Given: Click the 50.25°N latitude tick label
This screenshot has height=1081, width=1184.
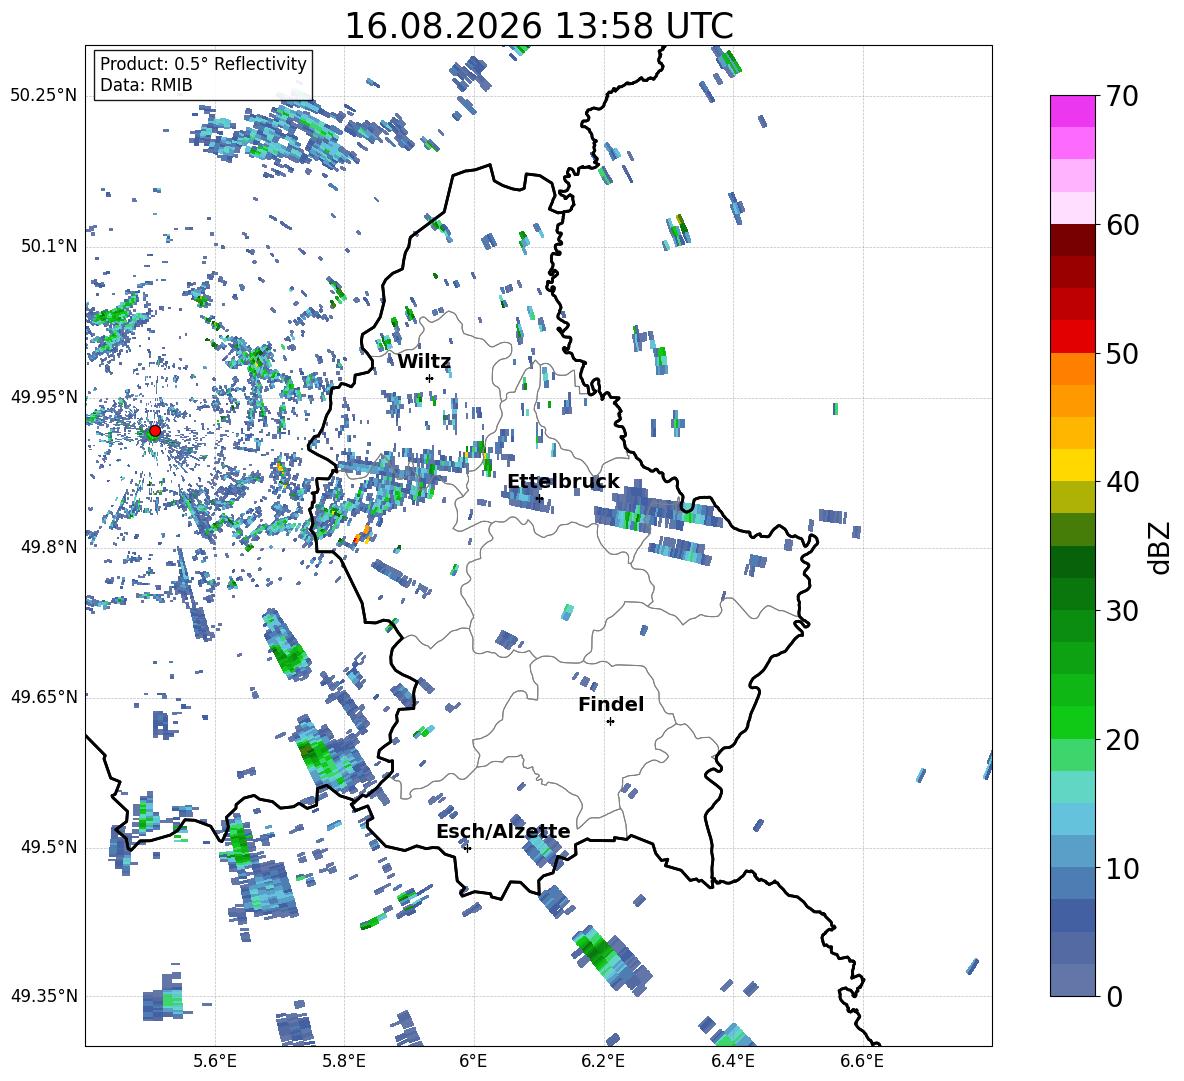Looking at the screenshot, I should coord(44,95).
